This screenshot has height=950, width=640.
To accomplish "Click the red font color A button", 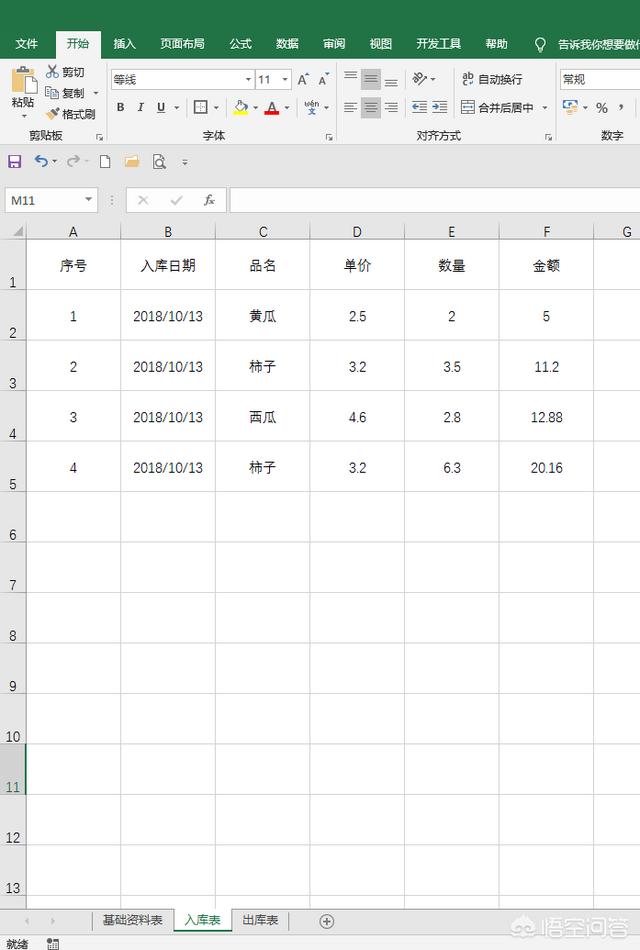I will [x=272, y=108].
